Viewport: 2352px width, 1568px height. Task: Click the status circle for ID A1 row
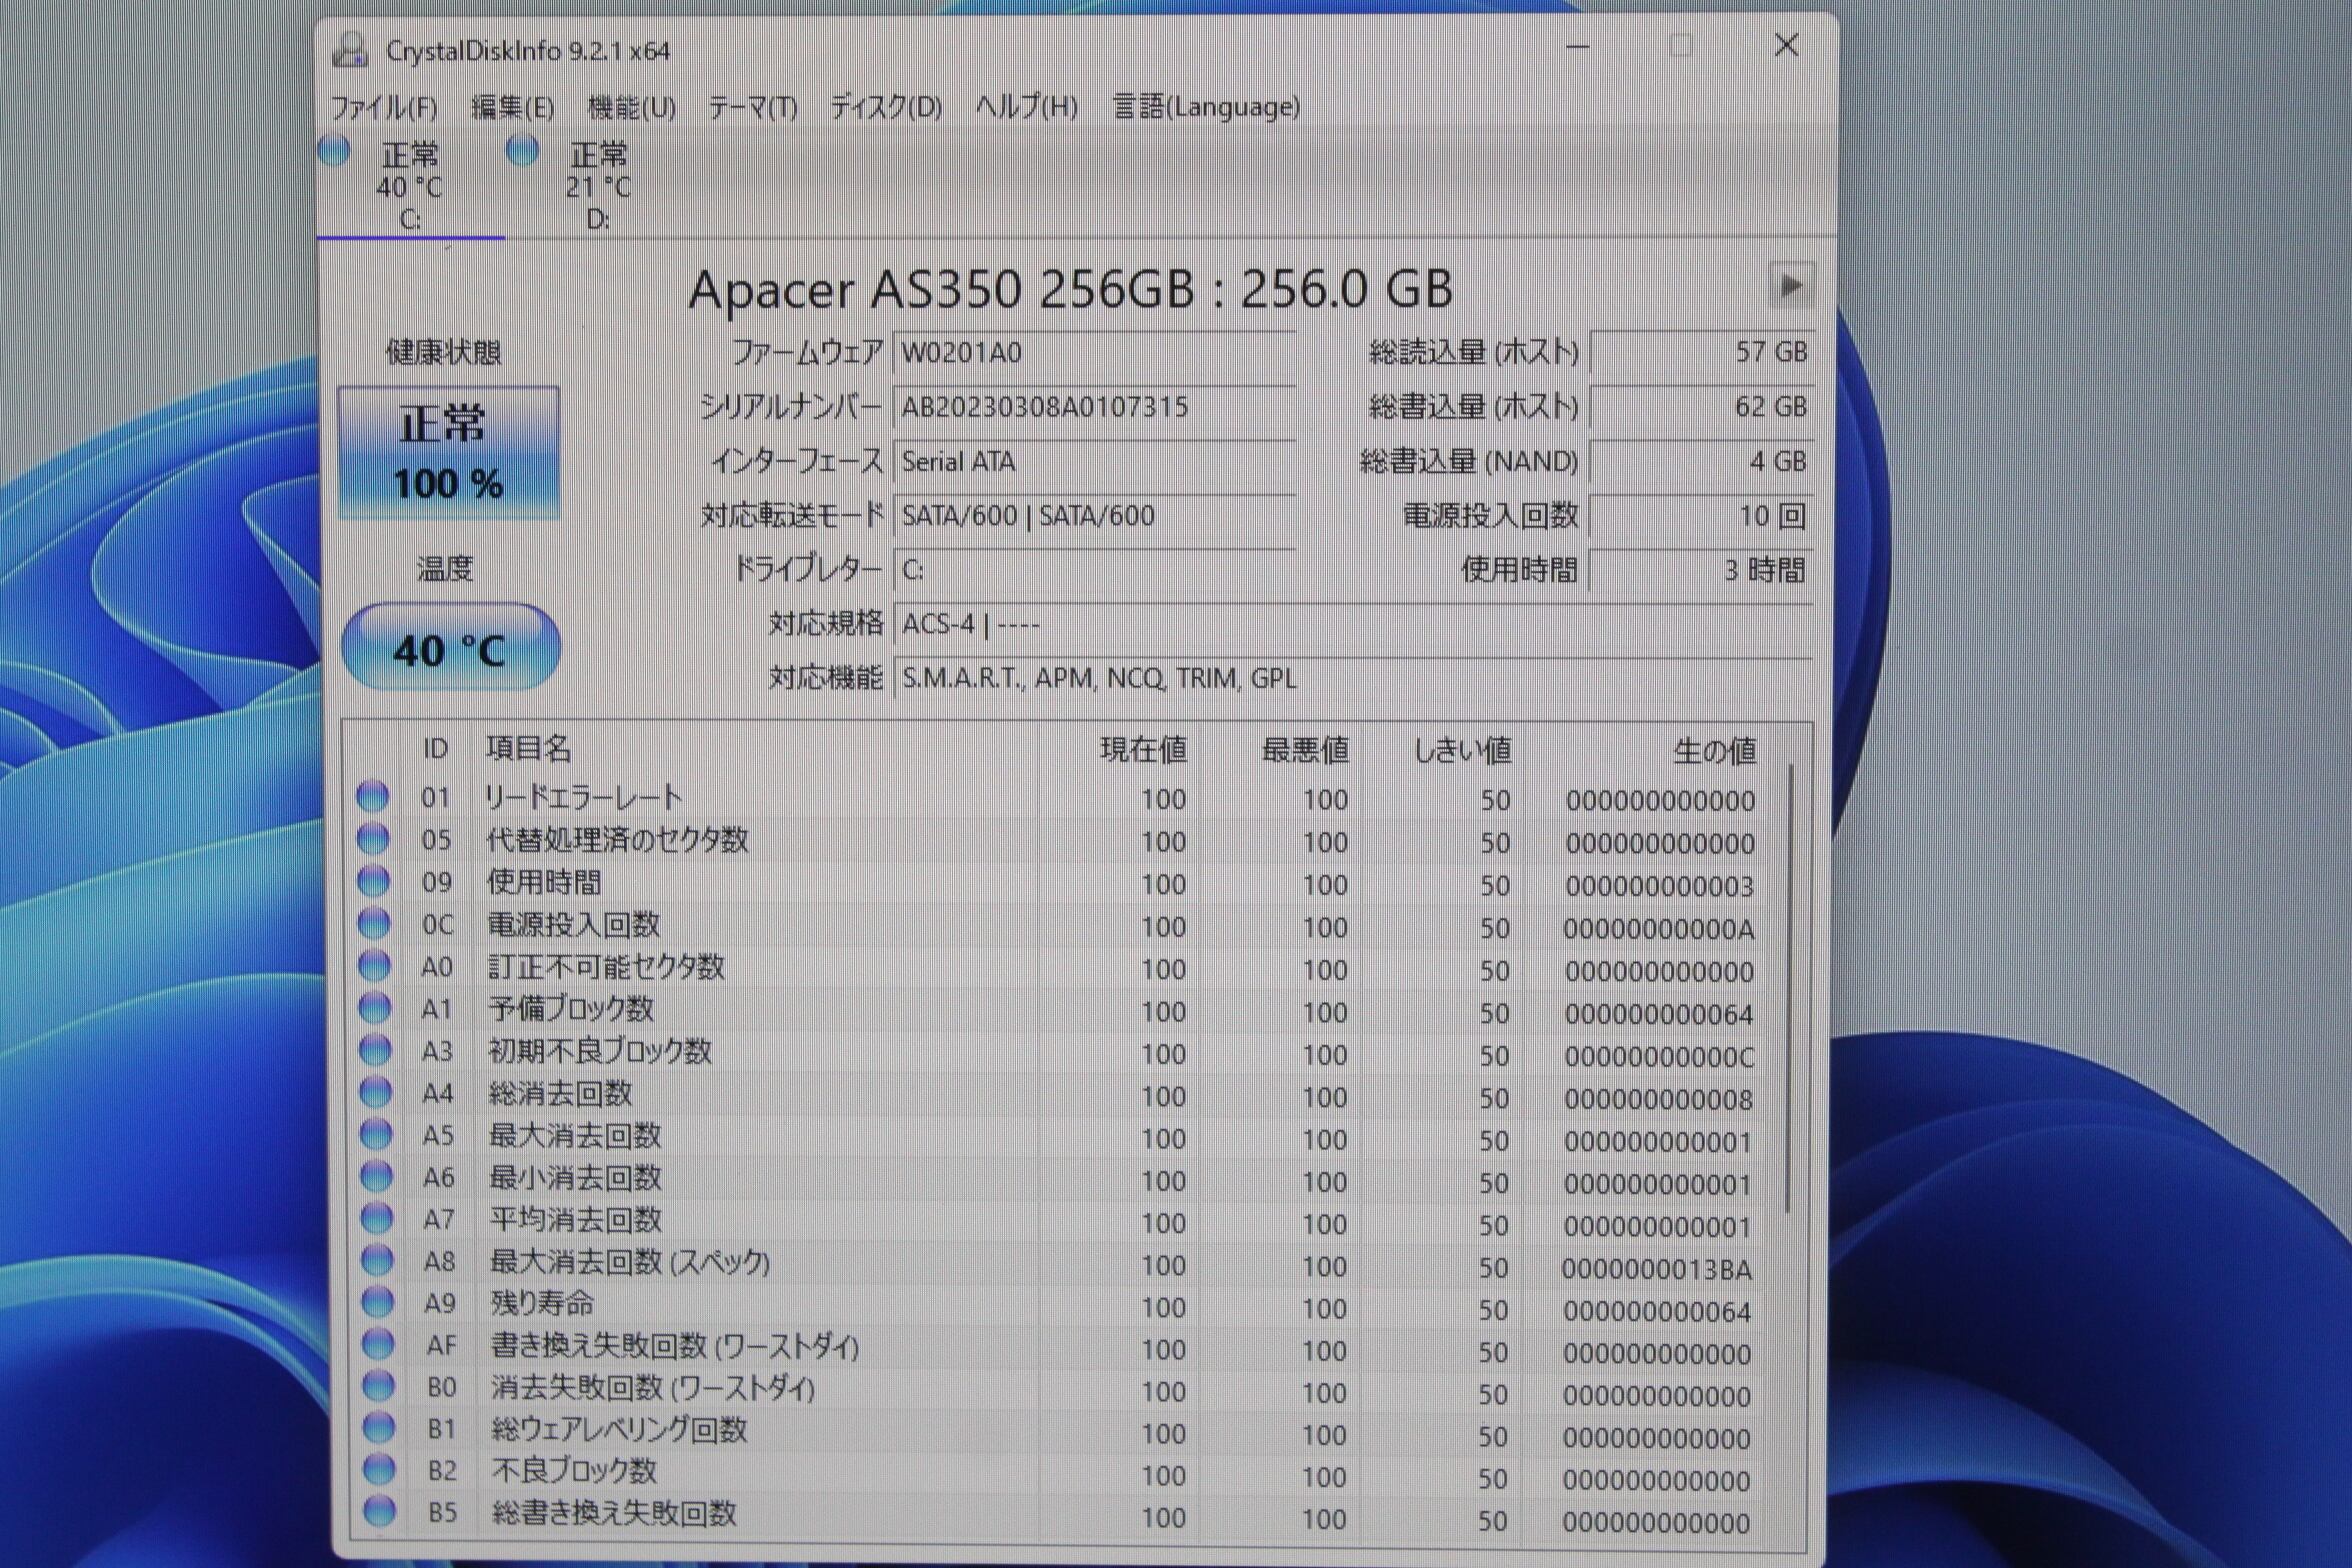click(x=374, y=1007)
